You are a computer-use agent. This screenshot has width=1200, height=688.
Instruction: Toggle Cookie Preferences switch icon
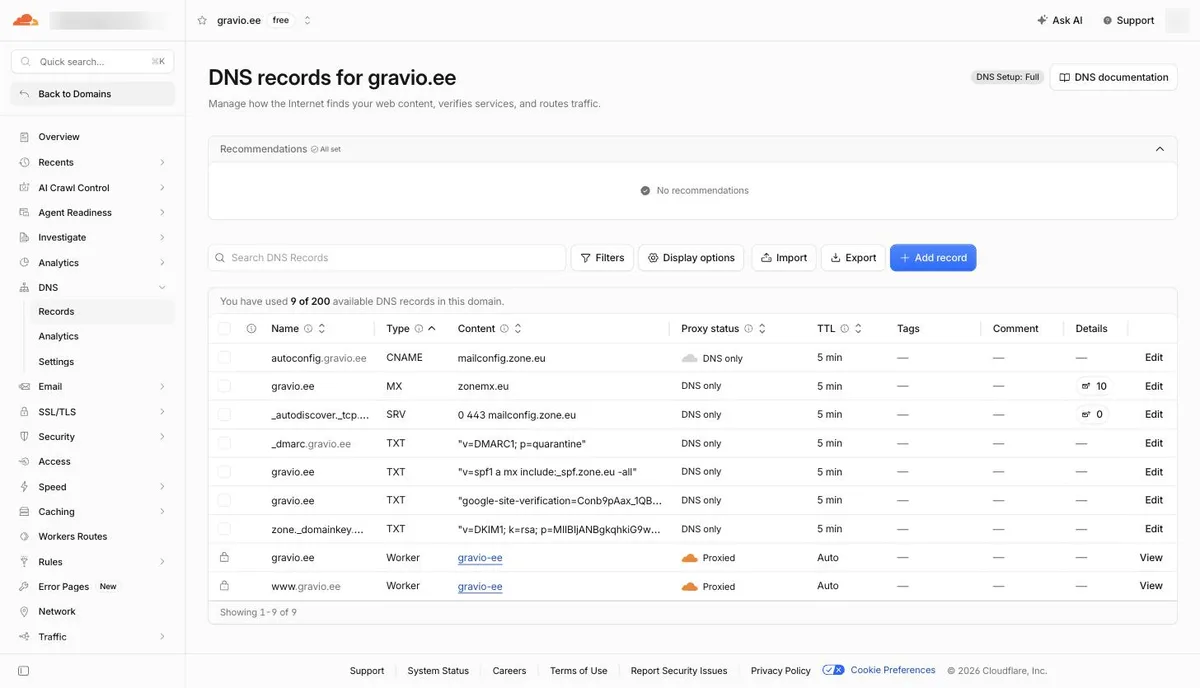click(x=833, y=670)
